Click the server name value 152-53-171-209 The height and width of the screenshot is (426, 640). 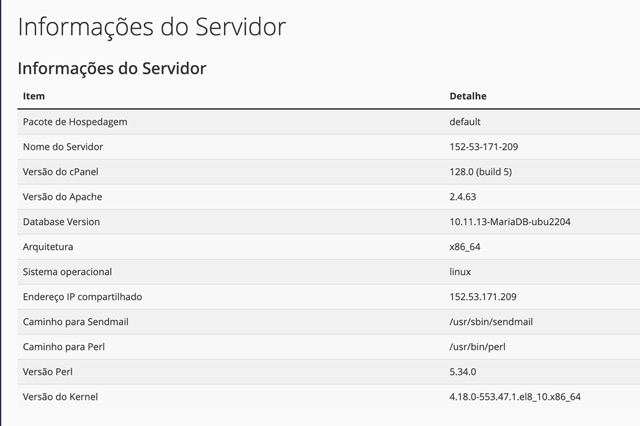pos(484,147)
